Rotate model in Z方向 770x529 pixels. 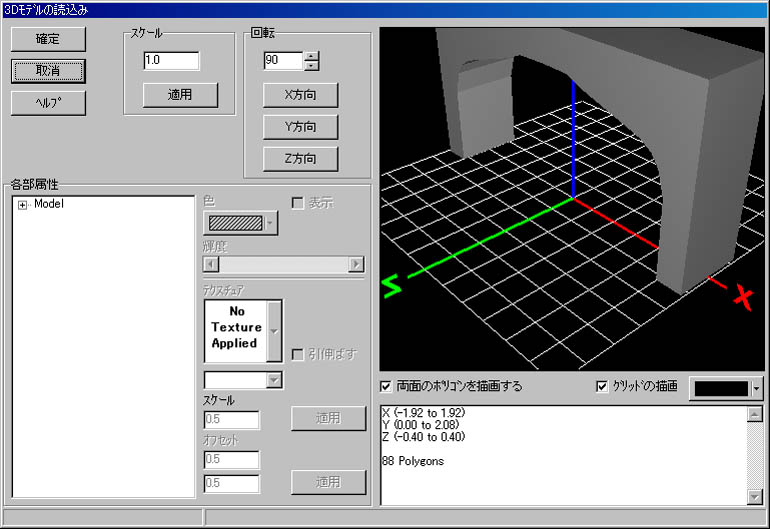click(x=301, y=159)
